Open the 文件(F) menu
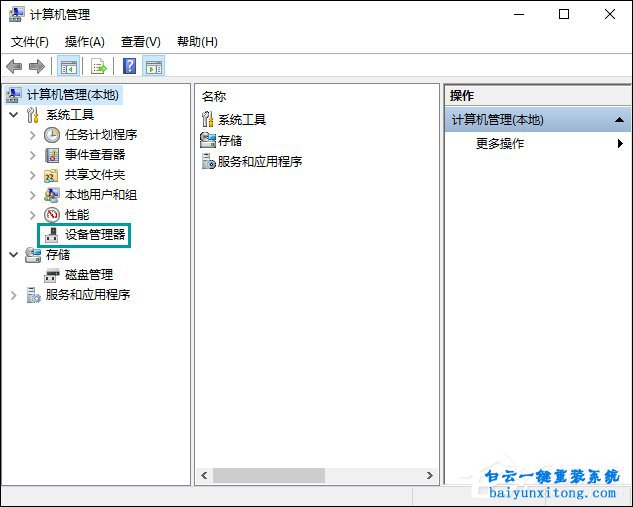Screen dimensions: 633x507 (29, 42)
